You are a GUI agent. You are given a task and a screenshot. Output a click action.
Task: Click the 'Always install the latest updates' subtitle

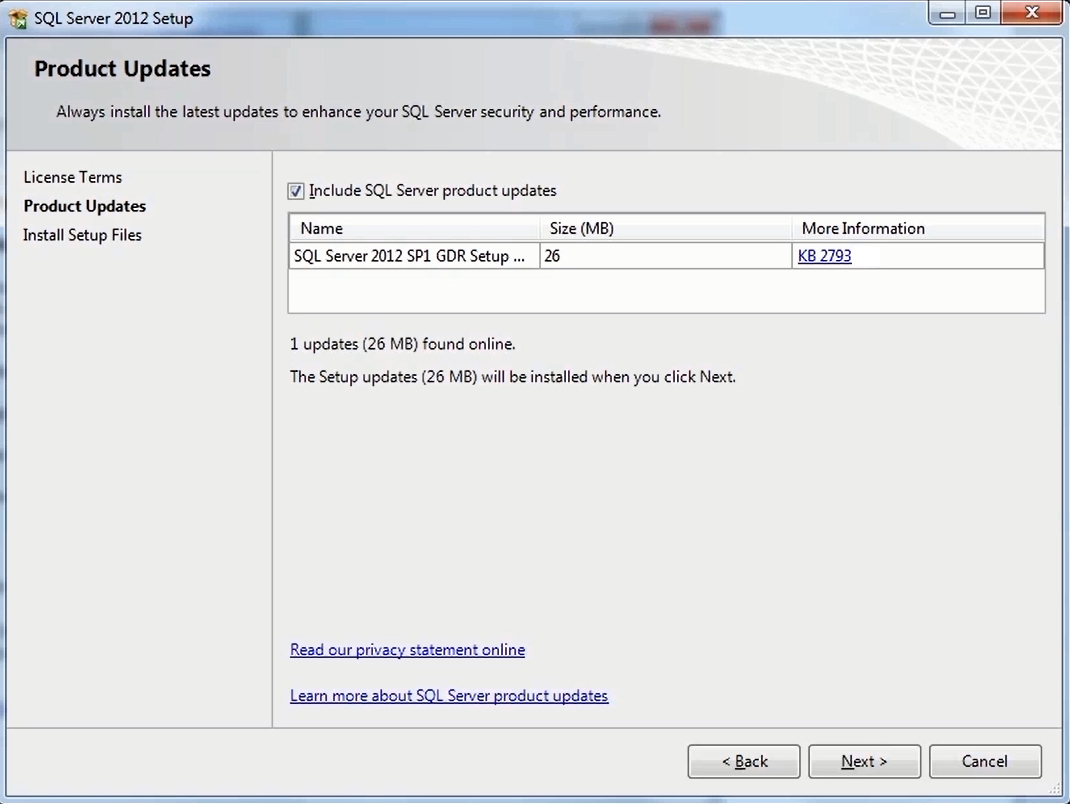click(358, 112)
